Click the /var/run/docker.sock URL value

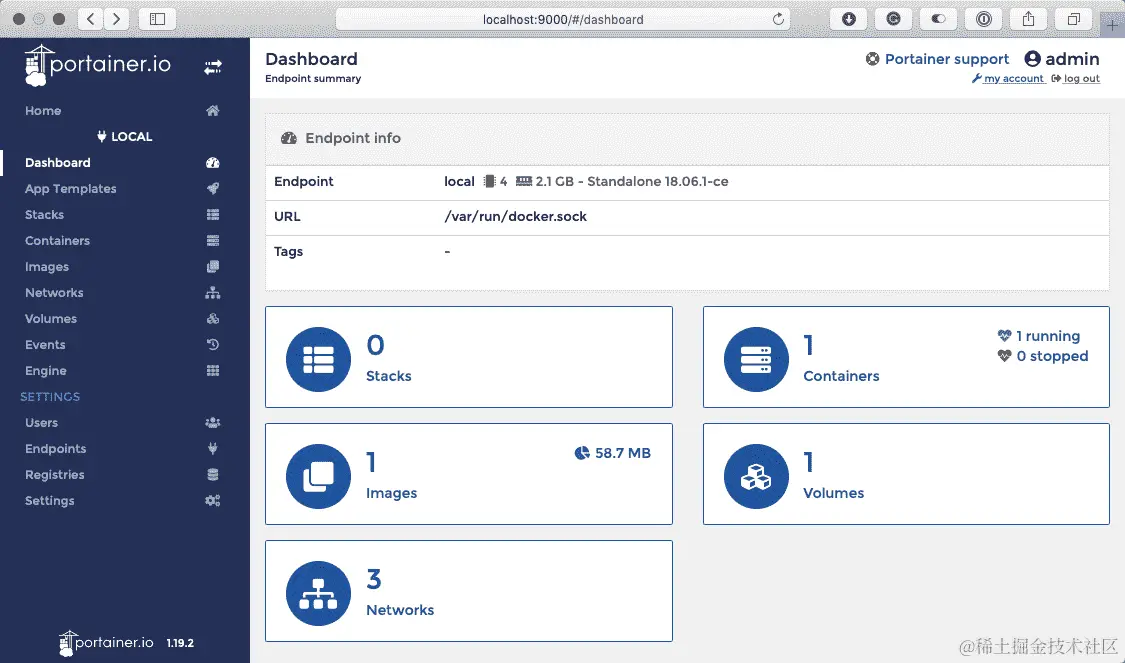(x=515, y=217)
